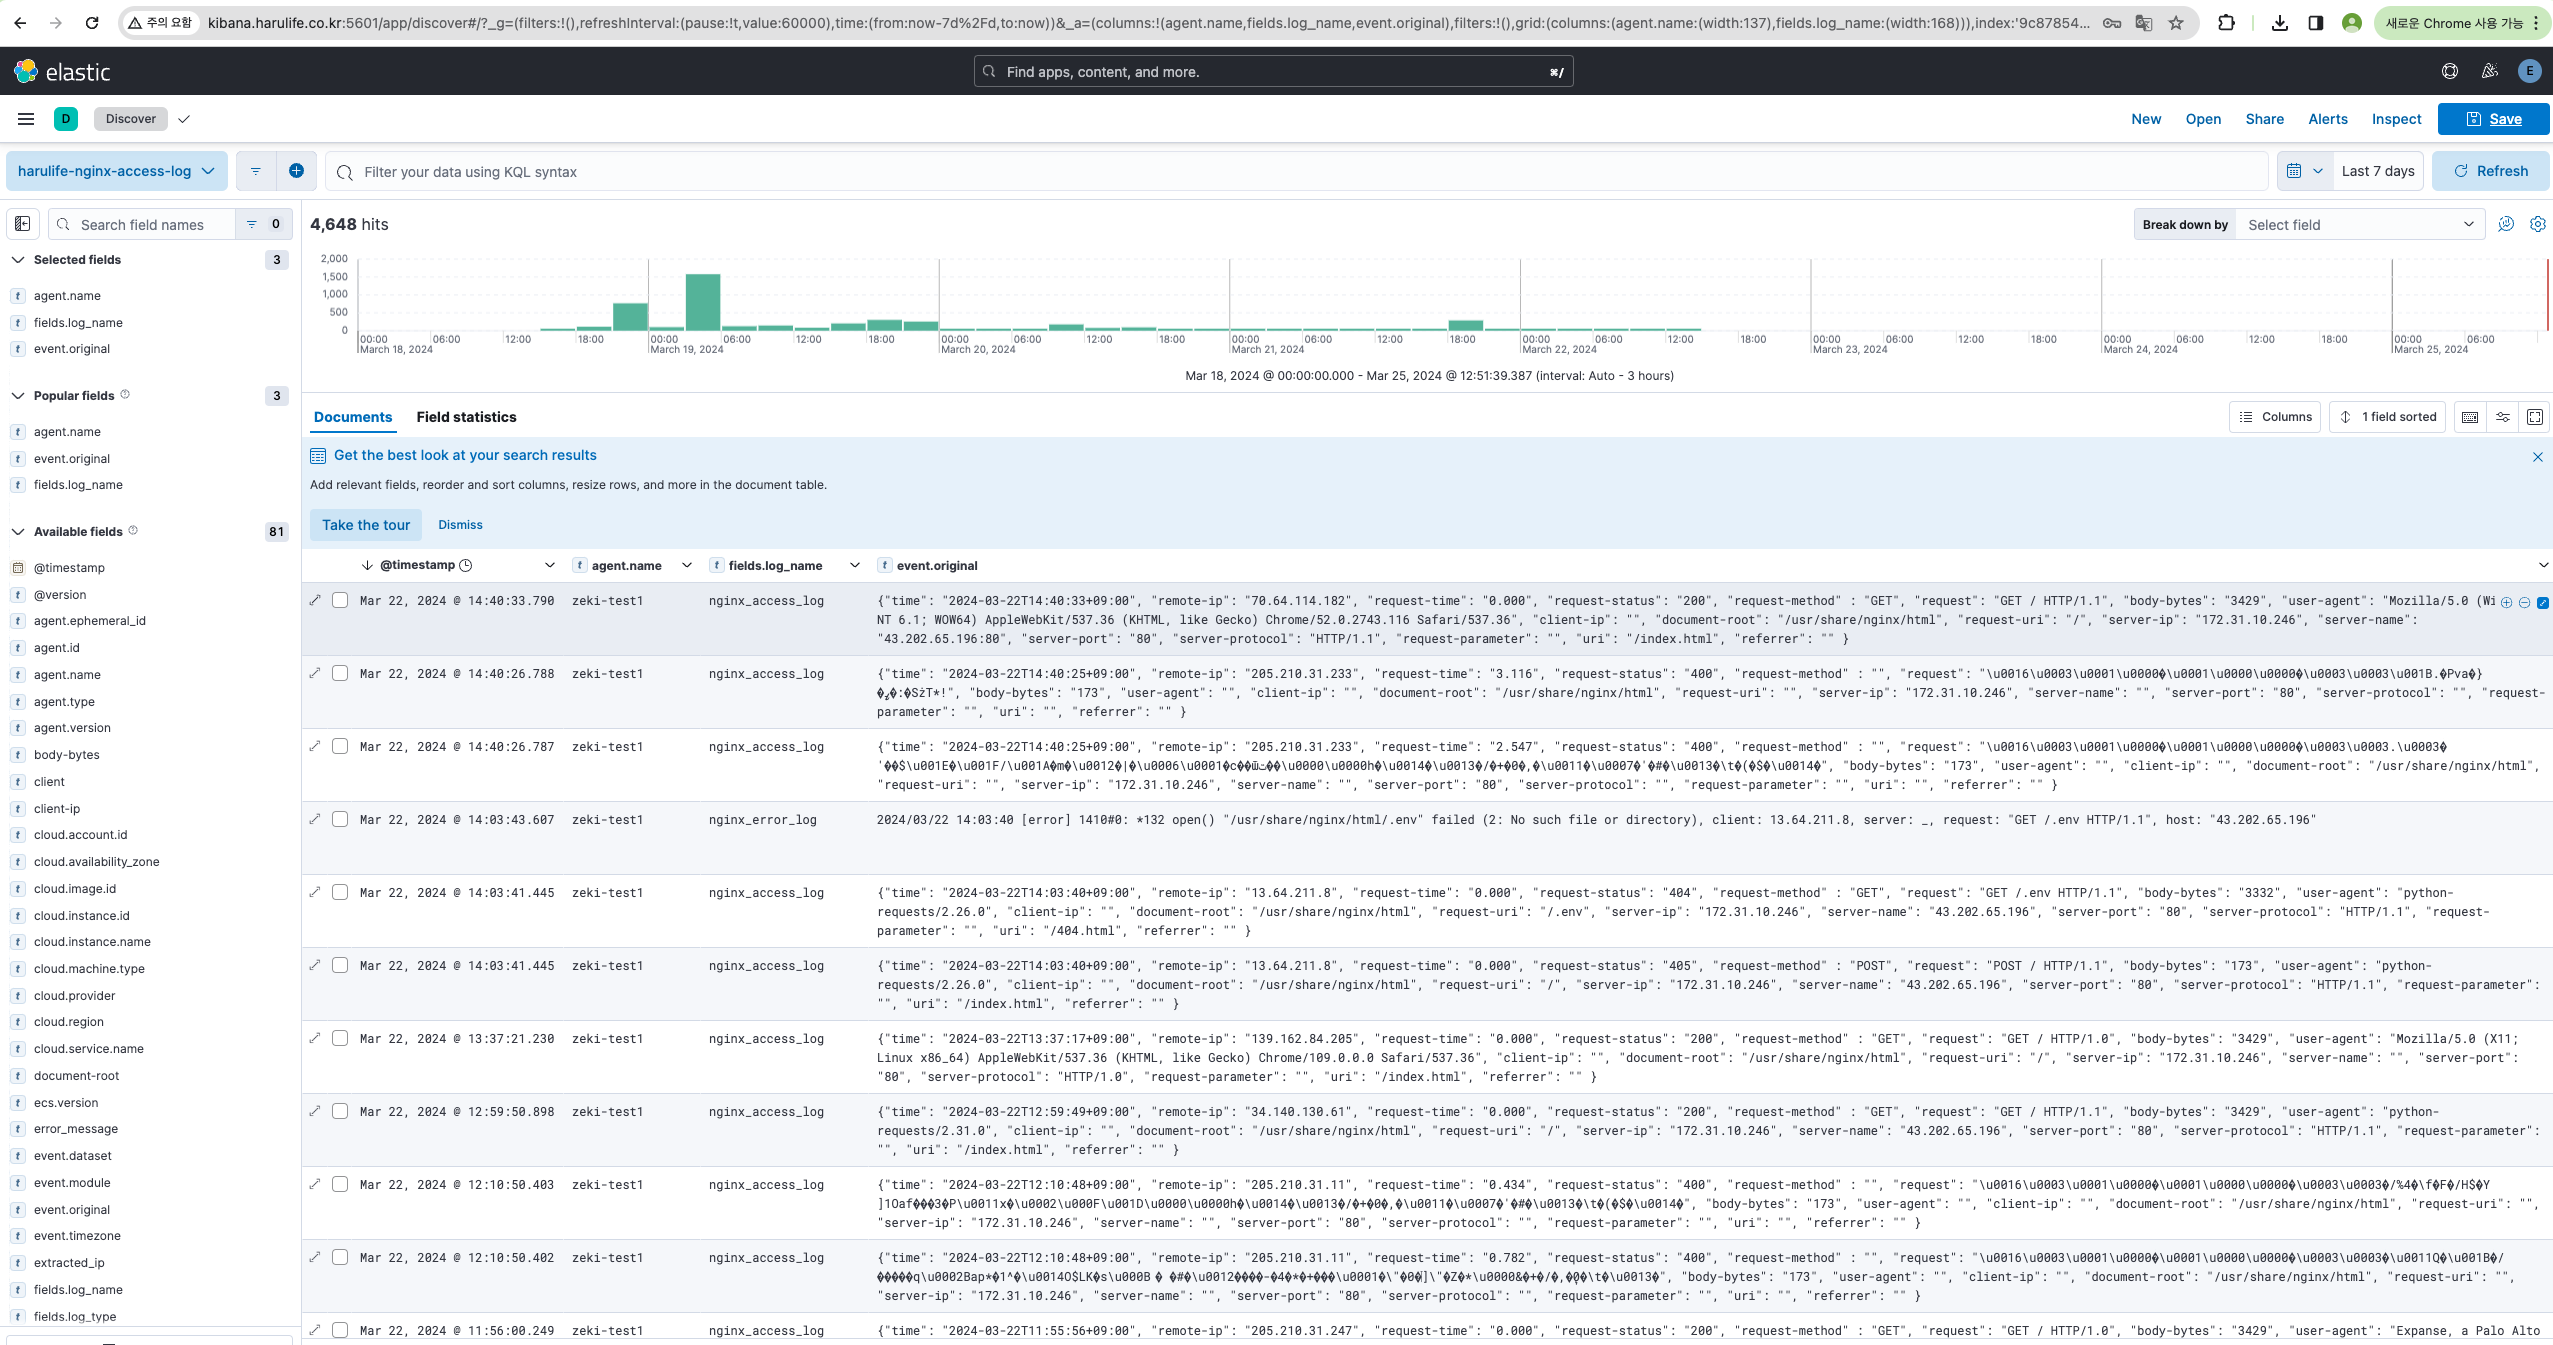
Task: Open the Inspect menu item
Action: [x=2396, y=119]
